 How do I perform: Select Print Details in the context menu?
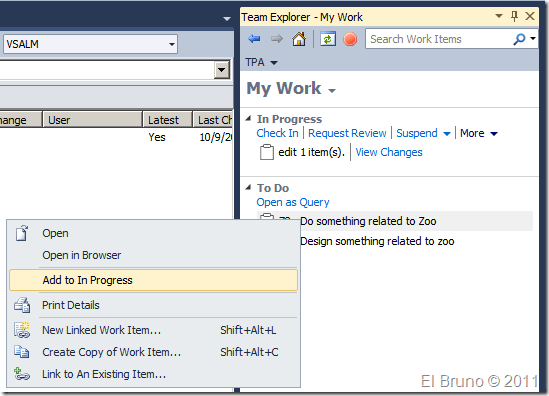click(x=153, y=305)
